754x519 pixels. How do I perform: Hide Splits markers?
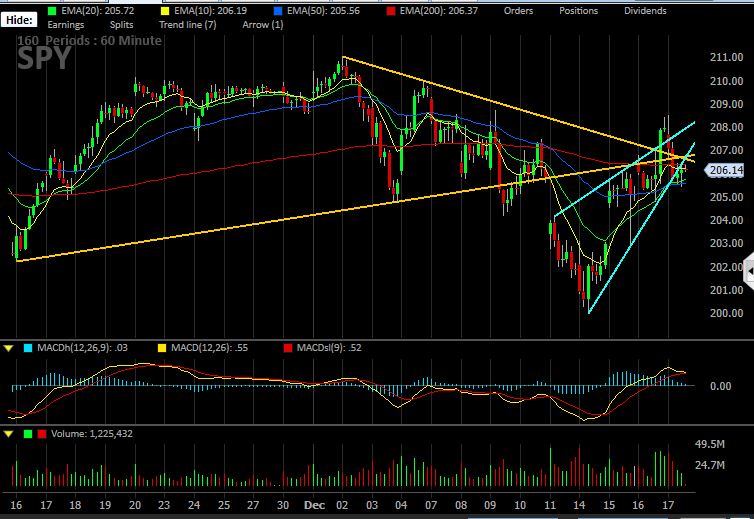pos(121,25)
